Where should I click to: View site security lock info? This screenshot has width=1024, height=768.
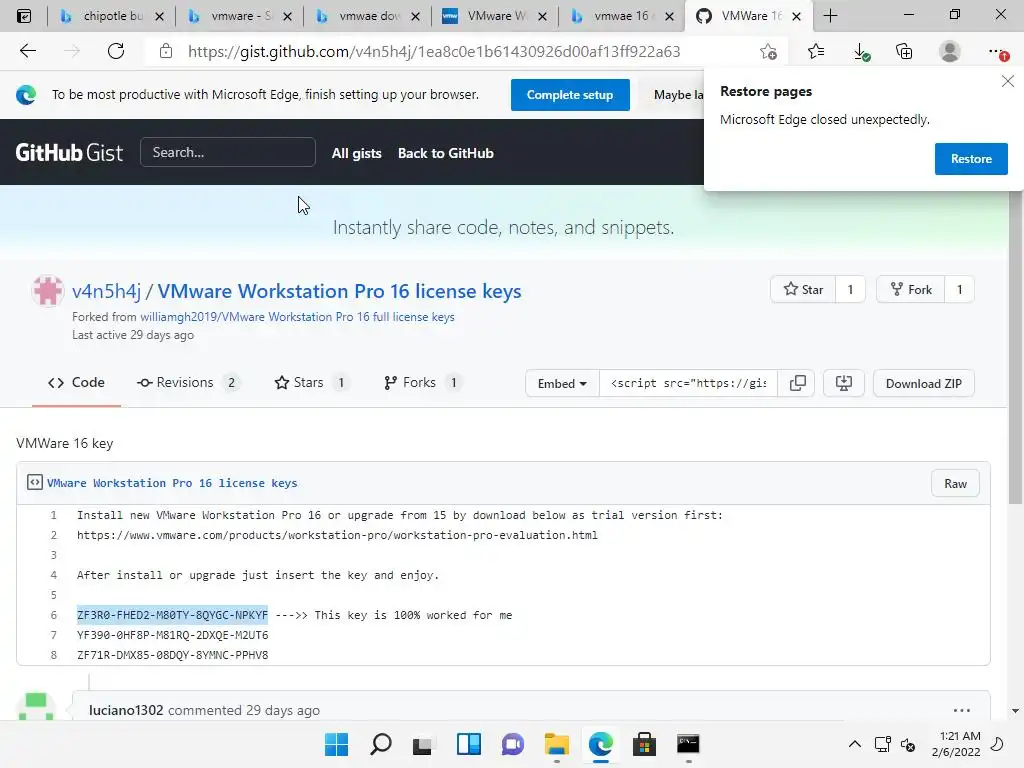pos(166,51)
